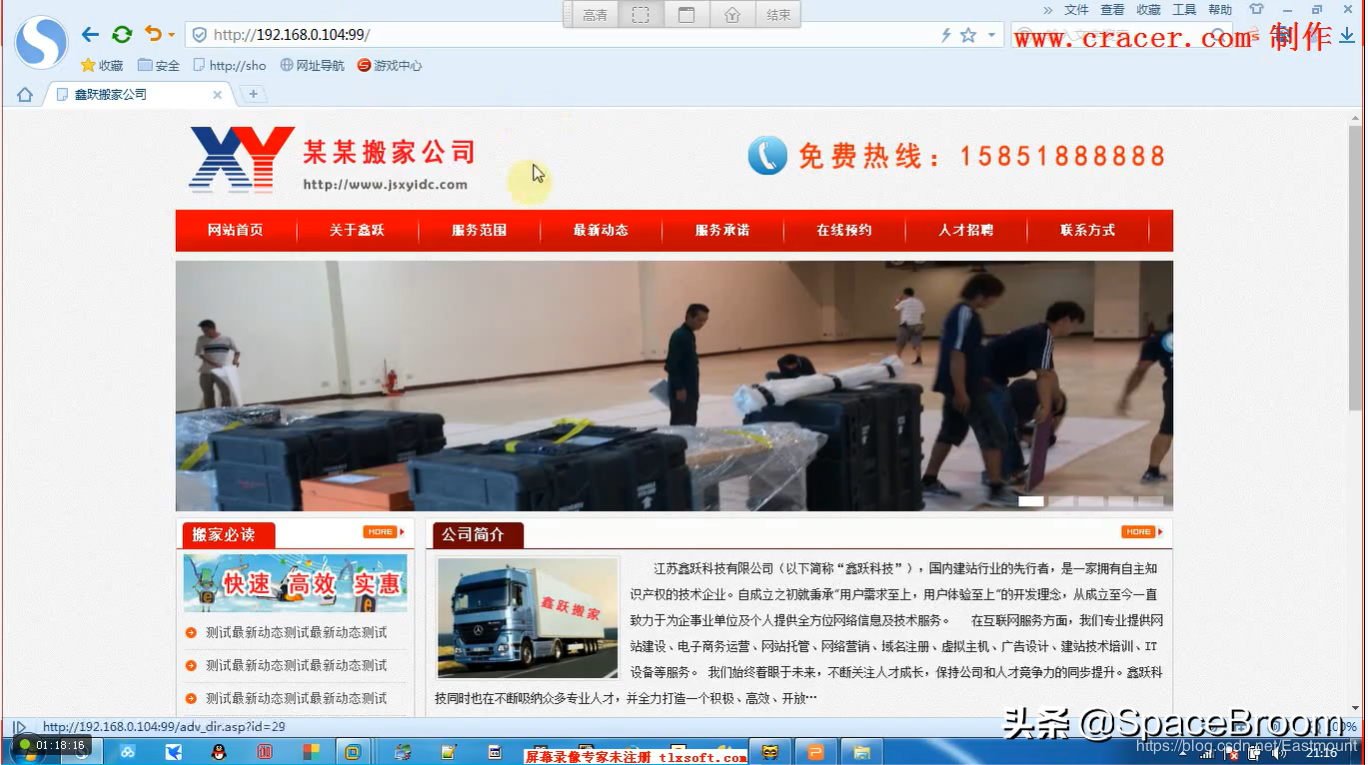Close the 鑫跃搬家公司 tab
The height and width of the screenshot is (765, 1368).
coord(217,95)
